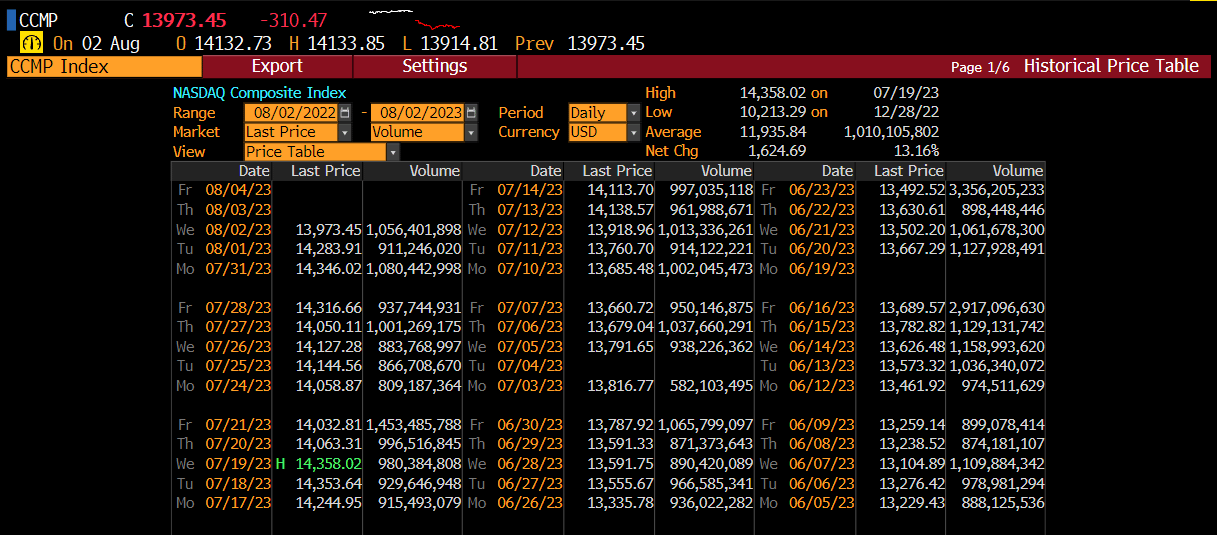
Task: Expand the Volume field dropdown
Action: (471, 132)
